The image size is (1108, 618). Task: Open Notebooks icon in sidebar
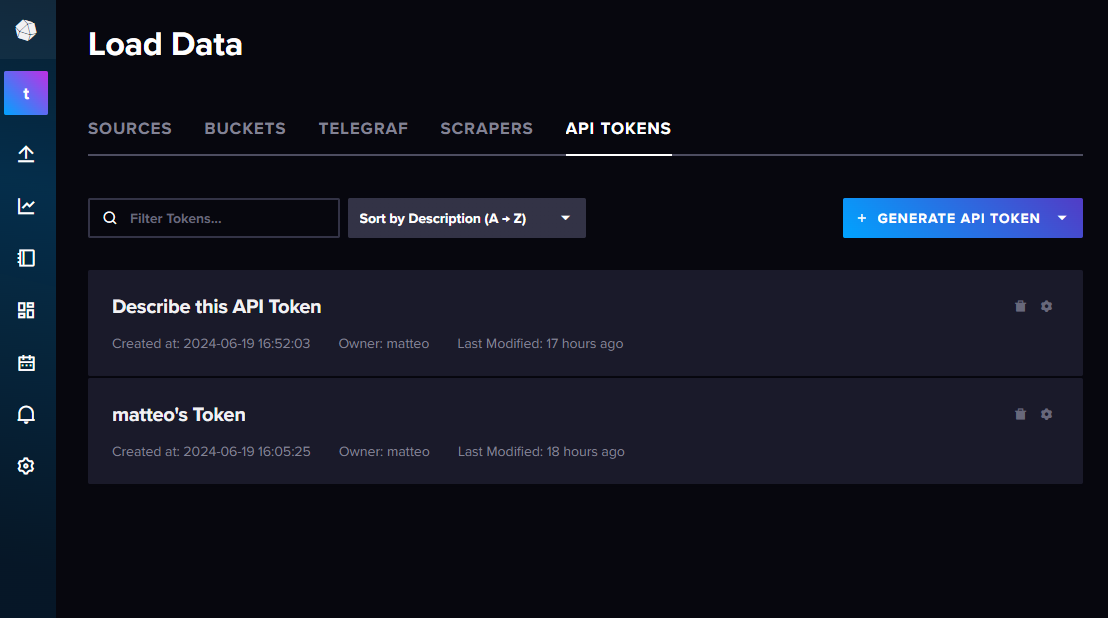click(x=26, y=258)
